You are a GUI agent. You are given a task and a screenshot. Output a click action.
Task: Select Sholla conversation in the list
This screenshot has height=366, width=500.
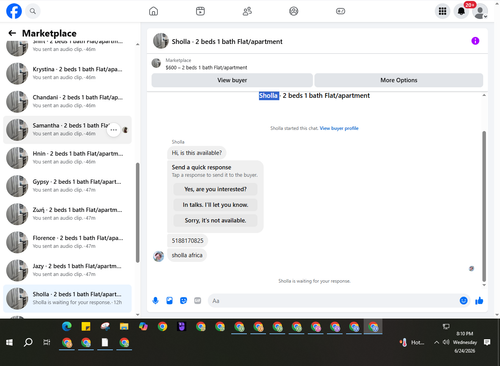pos(67,298)
